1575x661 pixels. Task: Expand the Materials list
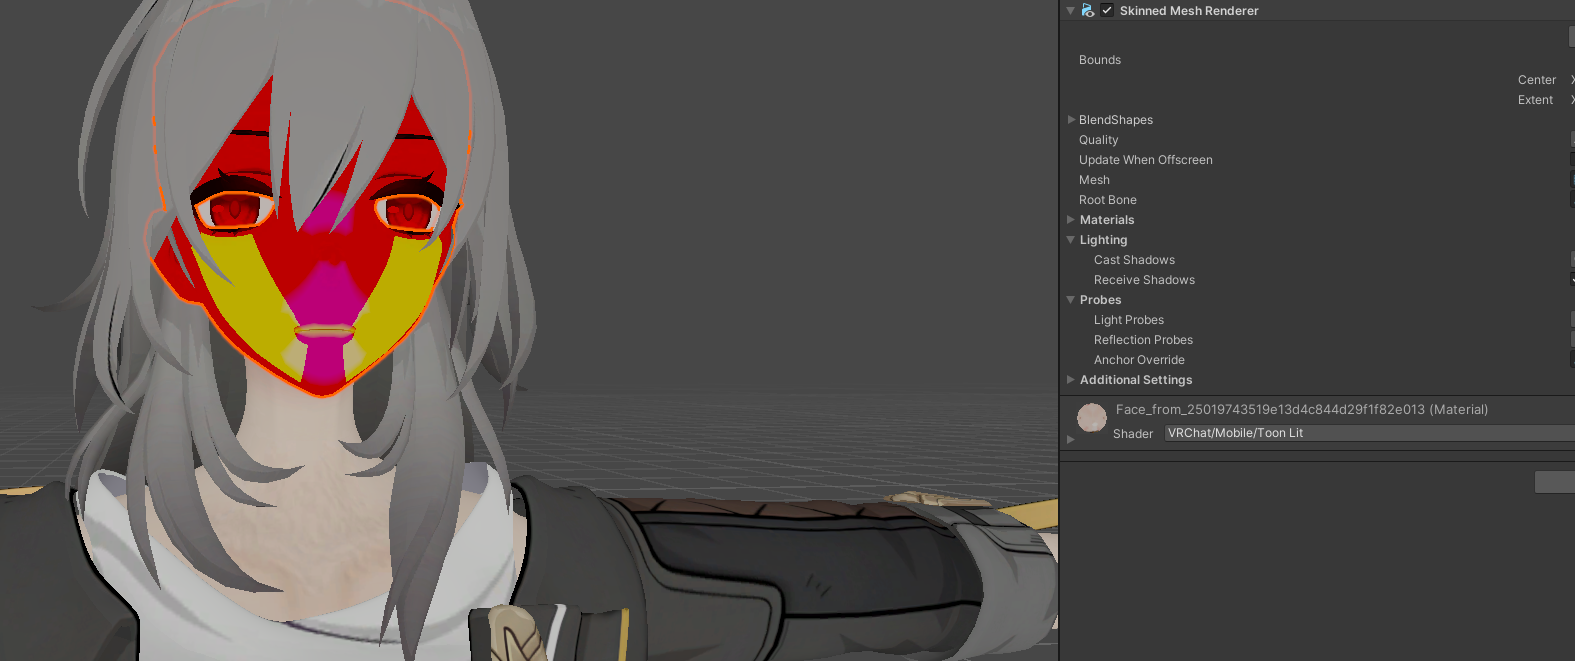tap(1072, 220)
